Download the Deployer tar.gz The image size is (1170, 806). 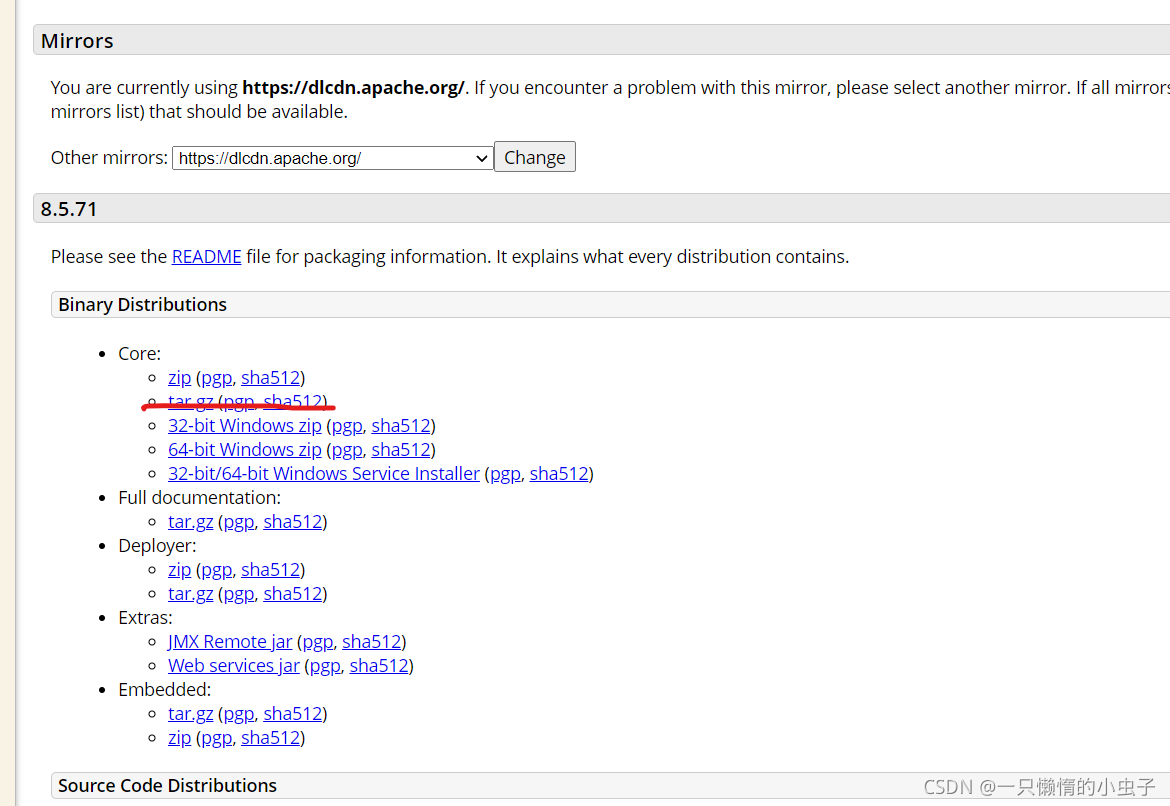[190, 593]
